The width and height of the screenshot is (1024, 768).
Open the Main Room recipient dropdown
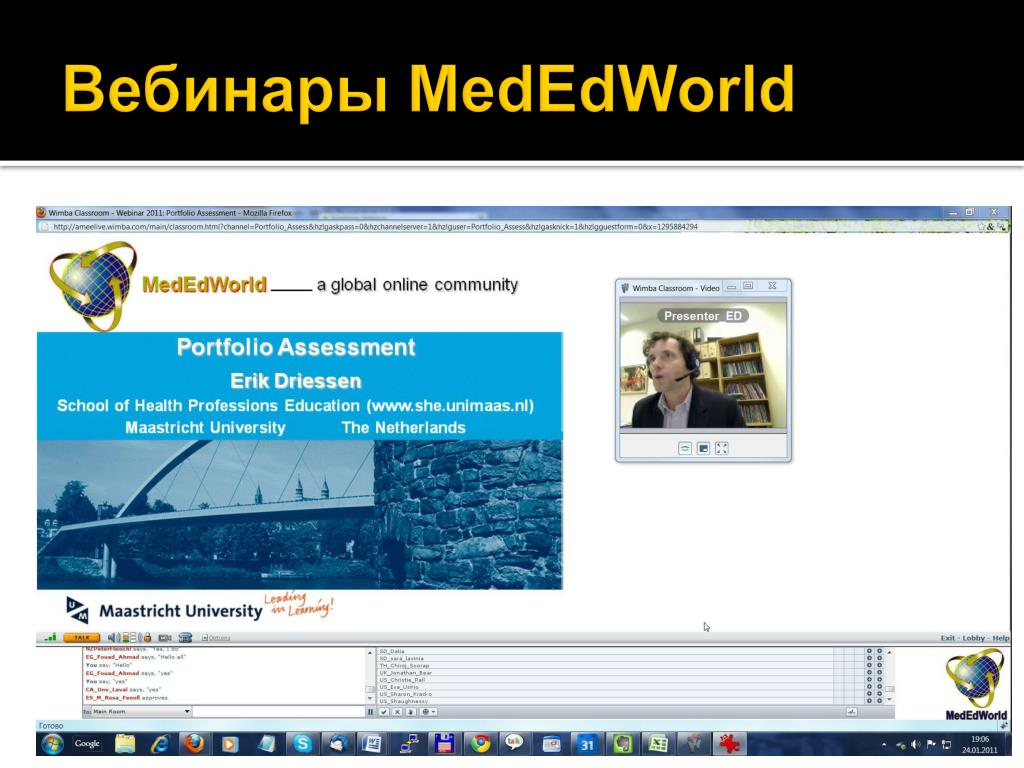click(x=142, y=712)
